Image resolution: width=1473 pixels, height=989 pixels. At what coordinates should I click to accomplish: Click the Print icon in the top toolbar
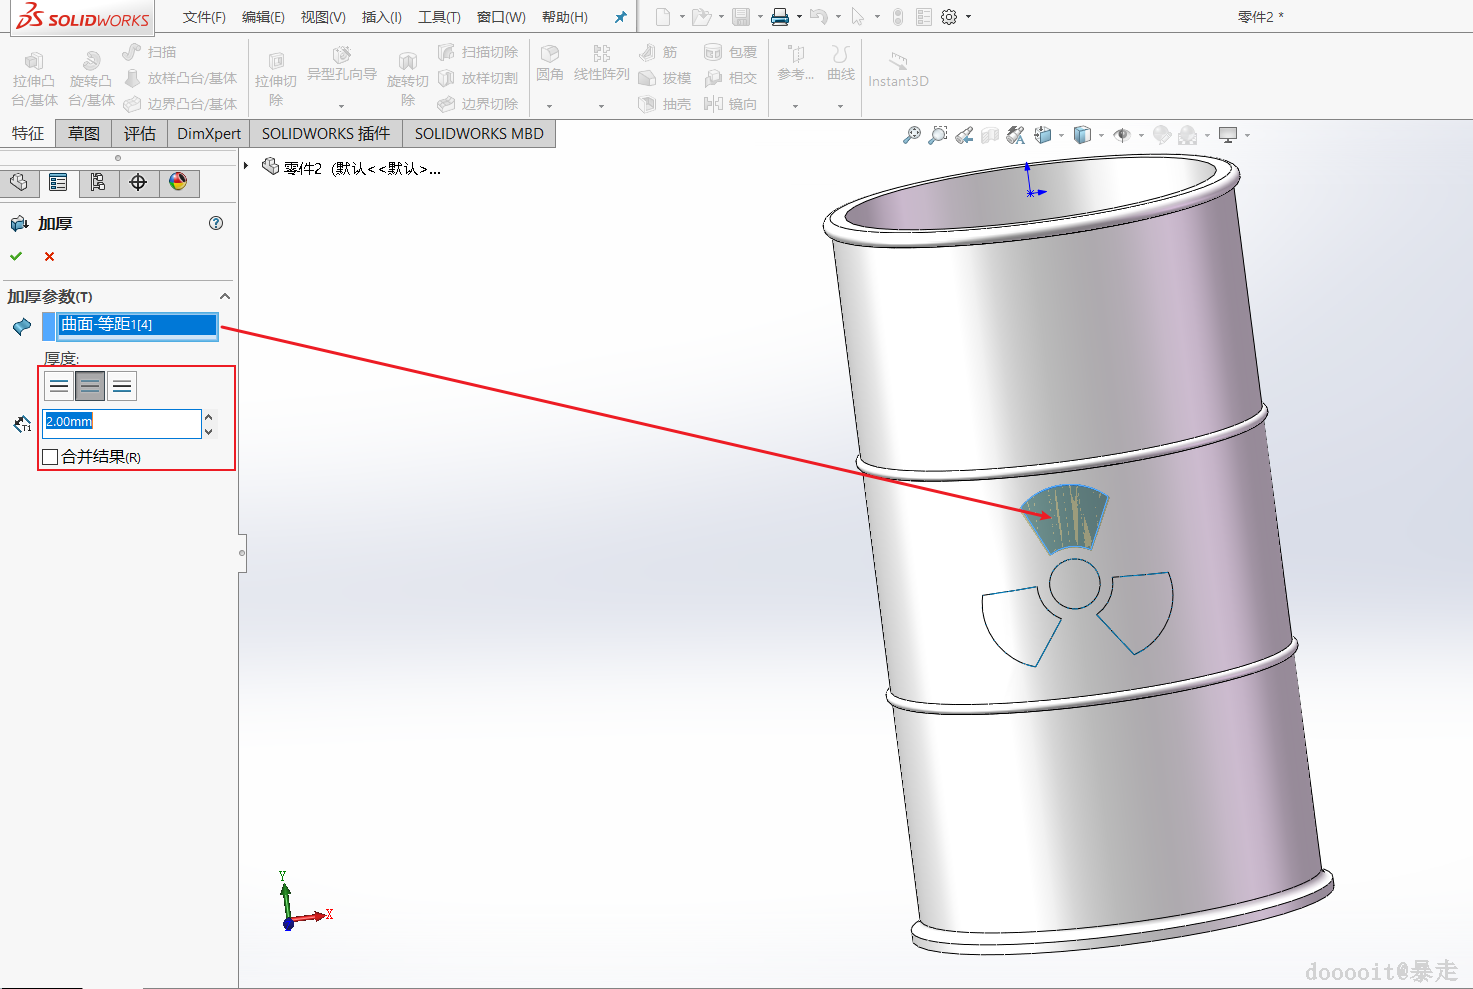pos(780,17)
